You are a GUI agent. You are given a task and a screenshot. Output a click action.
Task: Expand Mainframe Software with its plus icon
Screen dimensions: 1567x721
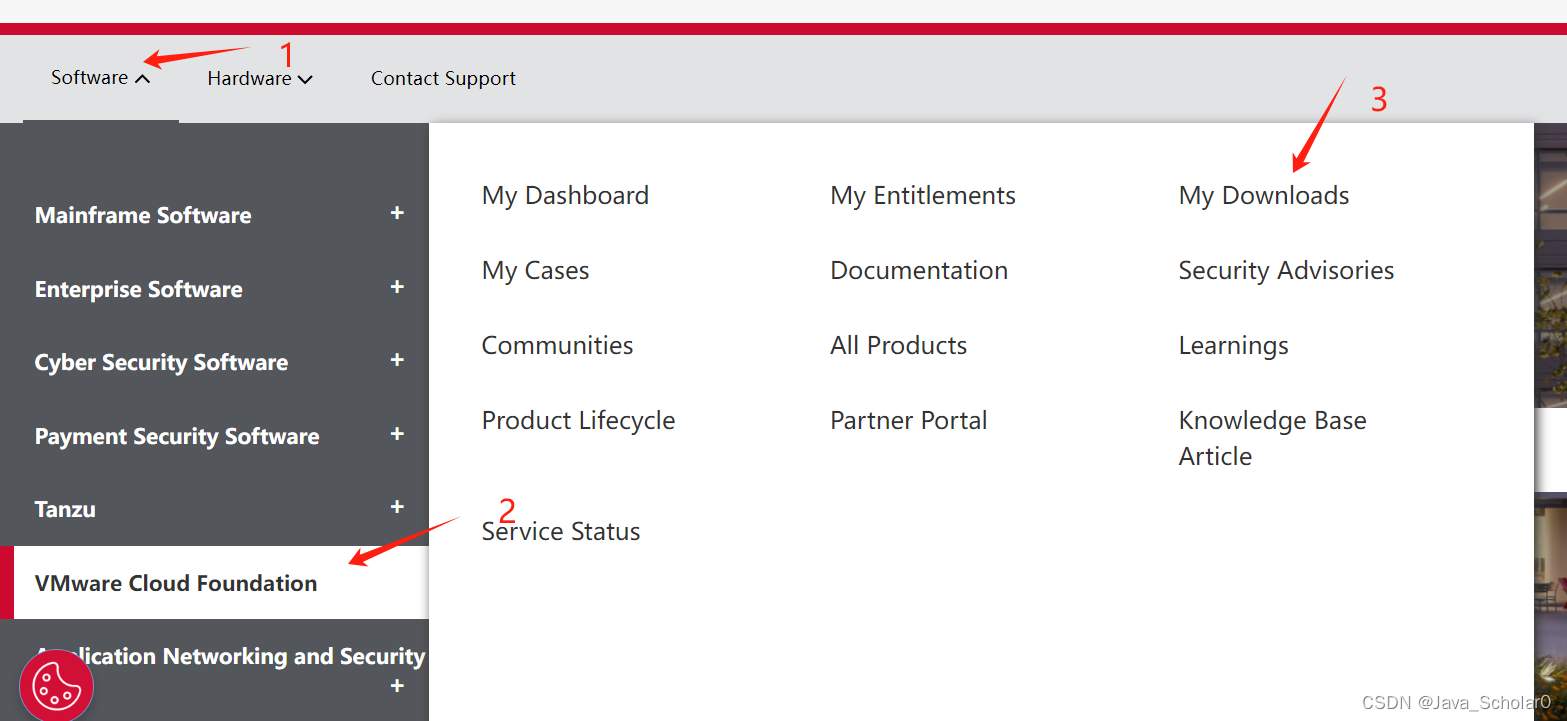pos(397,213)
